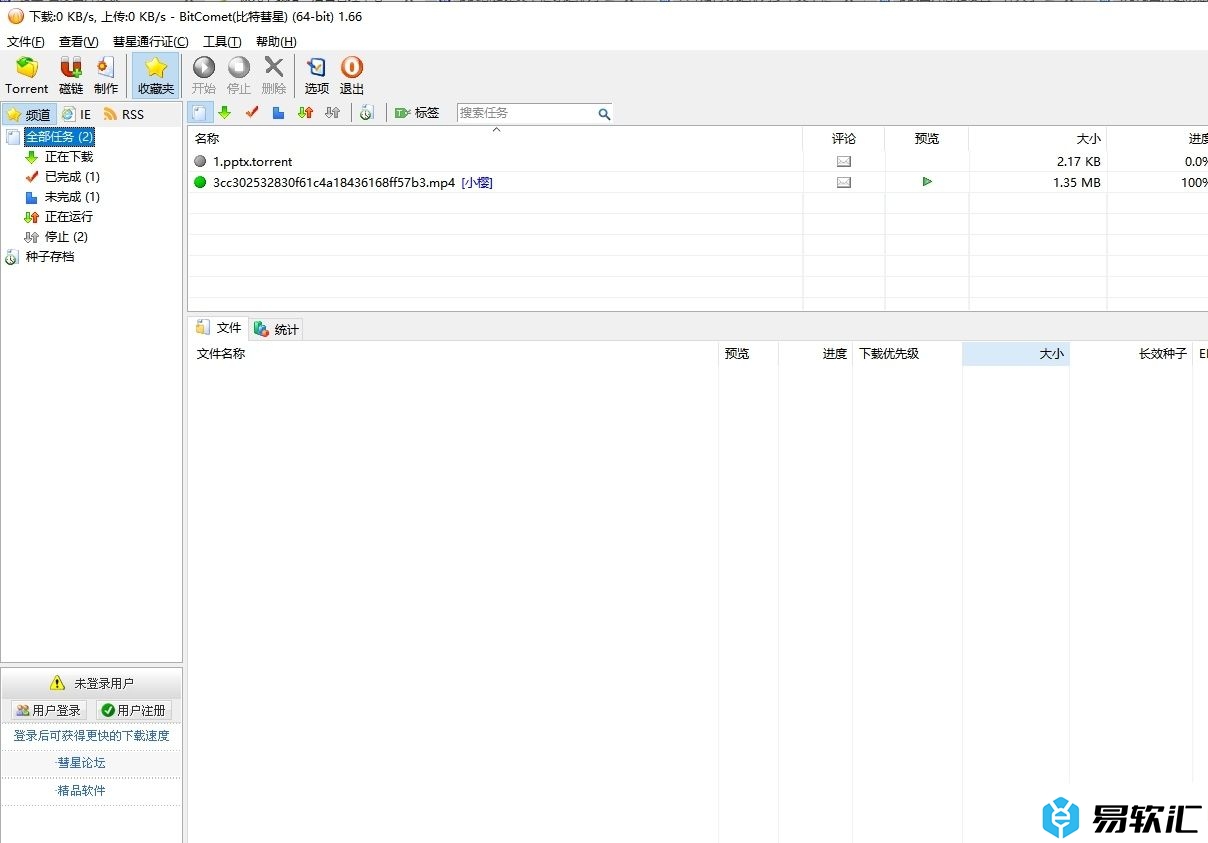Open 选项 options dialog
The image size is (1208, 843).
pyautogui.click(x=317, y=76)
